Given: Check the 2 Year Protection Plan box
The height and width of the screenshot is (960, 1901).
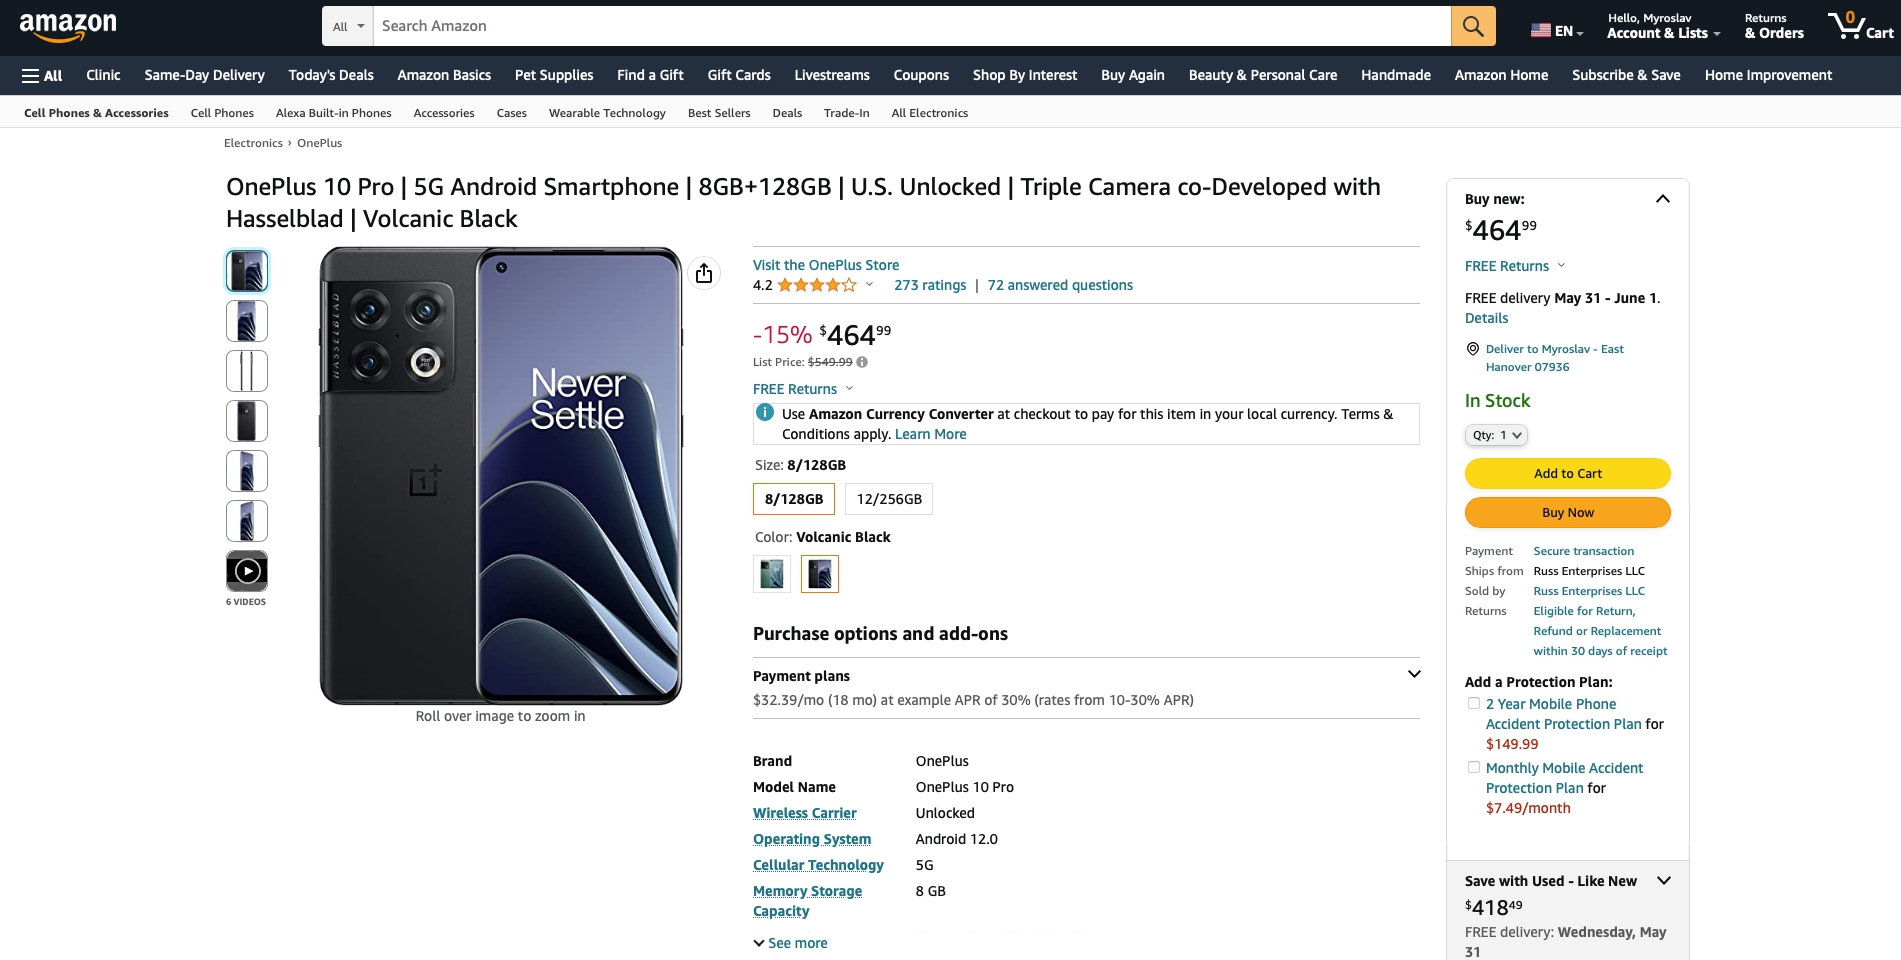Looking at the screenshot, I should [x=1473, y=703].
